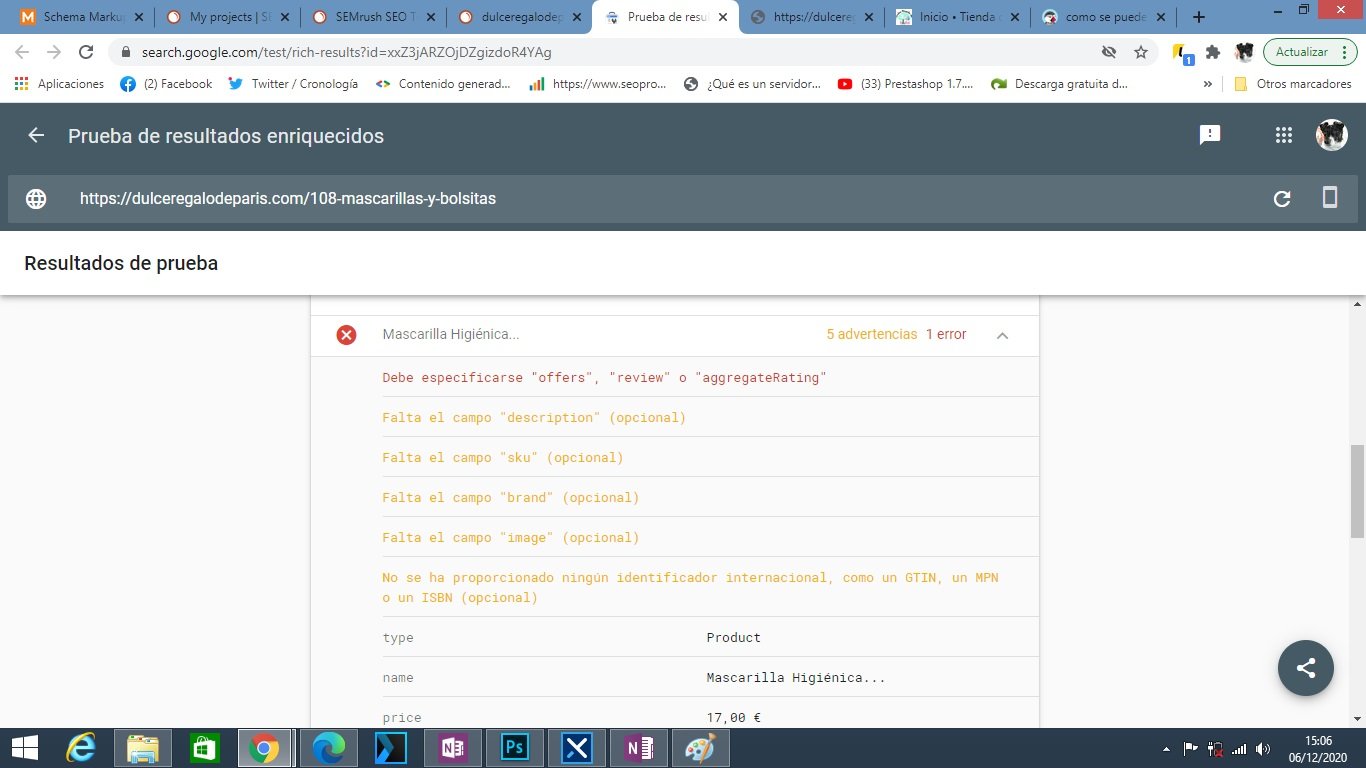This screenshot has width=1366, height=768.
Task: Click the '1 error' count
Action: pyautogui.click(x=946, y=335)
